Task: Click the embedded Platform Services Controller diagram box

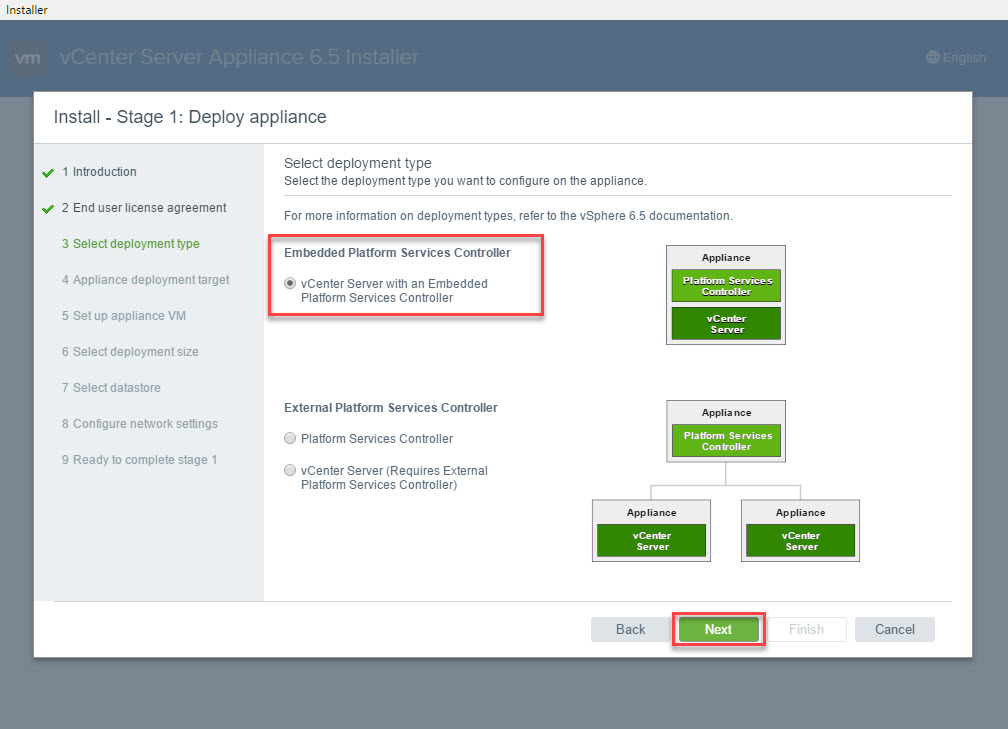Action: [726, 286]
